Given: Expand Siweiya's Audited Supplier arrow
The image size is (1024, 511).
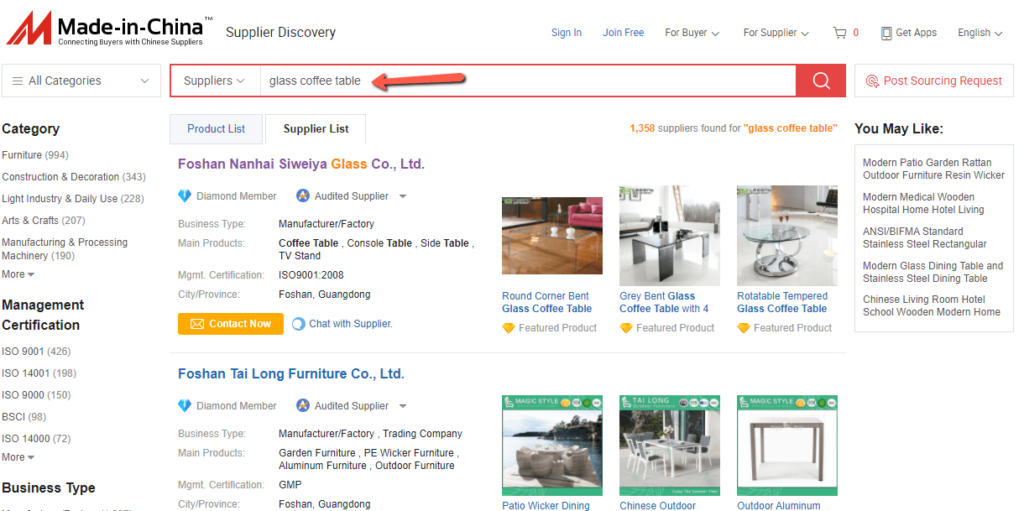Looking at the screenshot, I should pyautogui.click(x=403, y=197).
